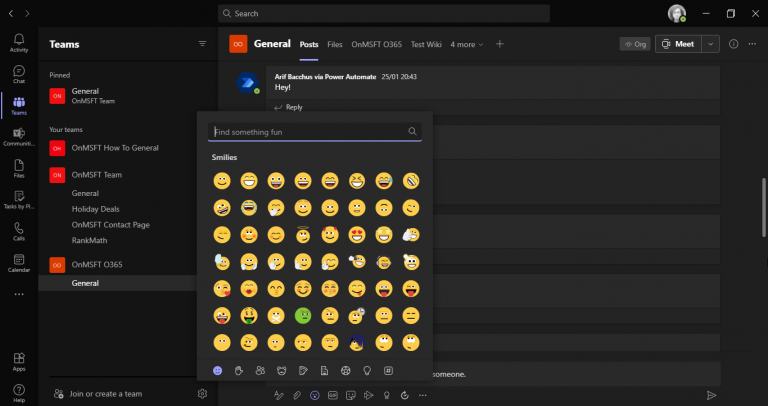Open Calendar in the left sidebar
Screen dimensions: 768x406
(x=19, y=263)
